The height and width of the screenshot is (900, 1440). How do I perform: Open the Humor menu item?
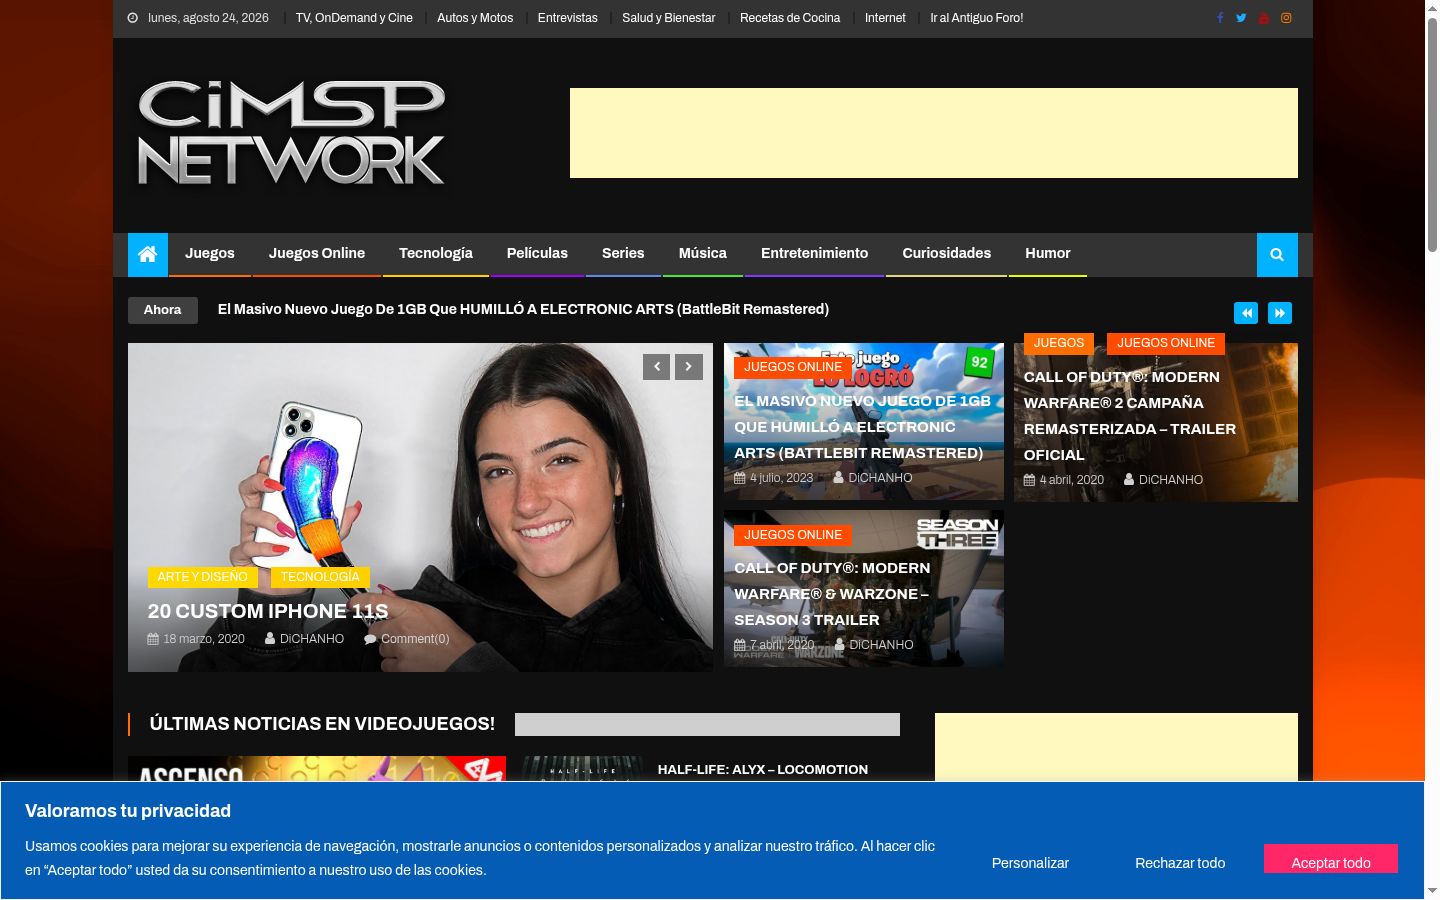tap(1048, 254)
